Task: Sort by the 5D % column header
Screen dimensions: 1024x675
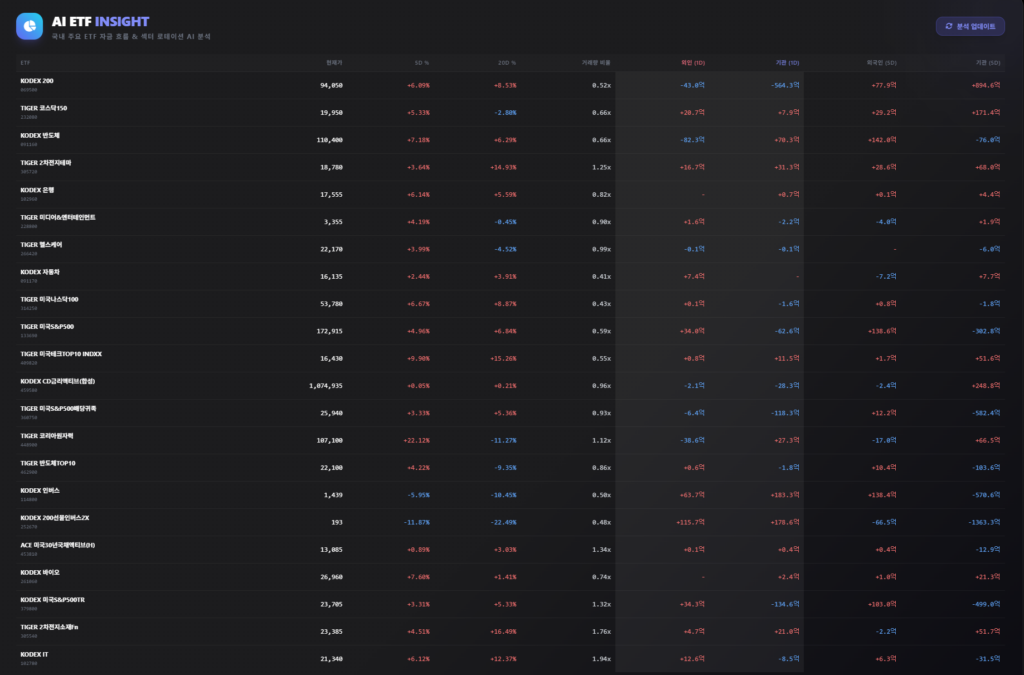Action: pyautogui.click(x=422, y=63)
